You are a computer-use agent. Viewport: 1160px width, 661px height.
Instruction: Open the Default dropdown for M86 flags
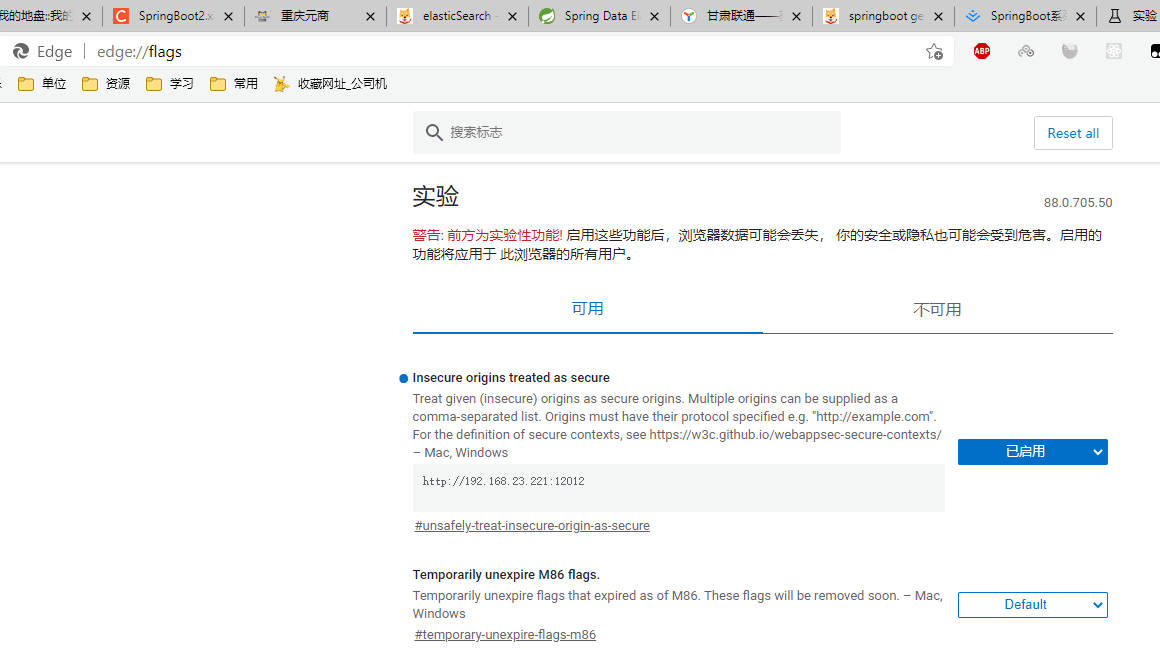click(x=1033, y=605)
